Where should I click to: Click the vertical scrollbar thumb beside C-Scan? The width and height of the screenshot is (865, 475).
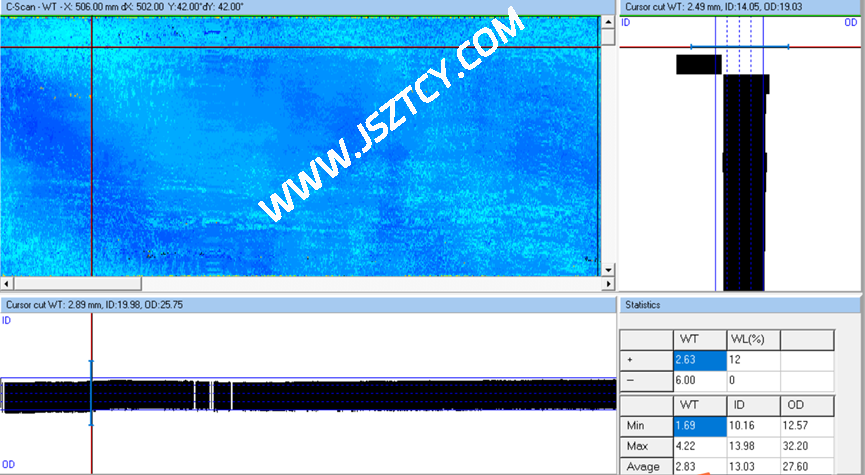tap(608, 38)
